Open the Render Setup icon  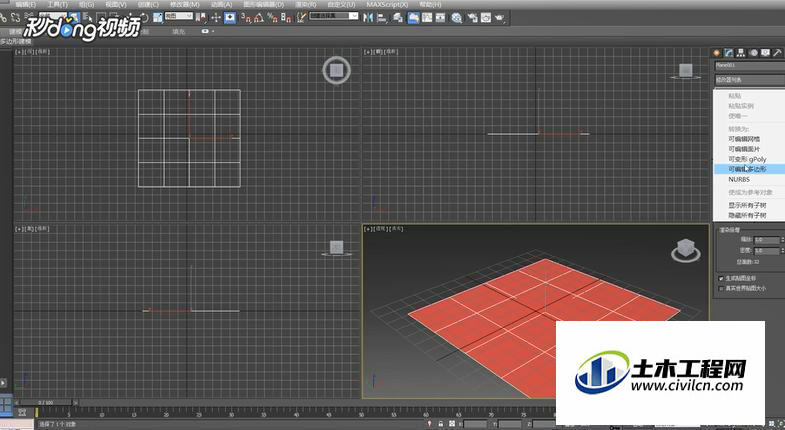click(472, 18)
